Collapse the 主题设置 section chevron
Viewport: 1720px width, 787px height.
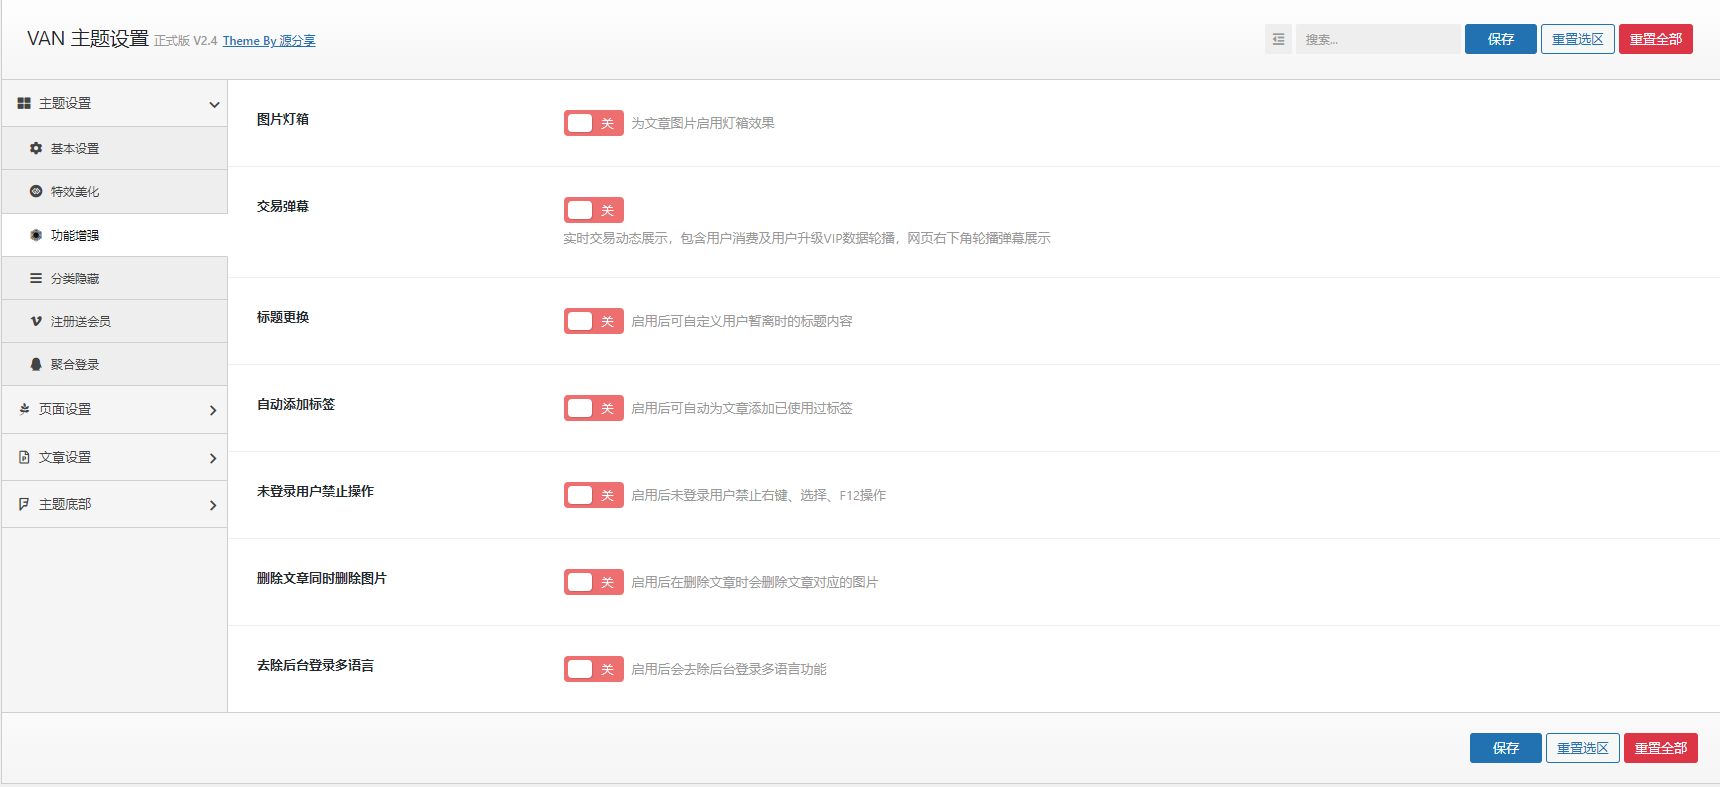214,104
